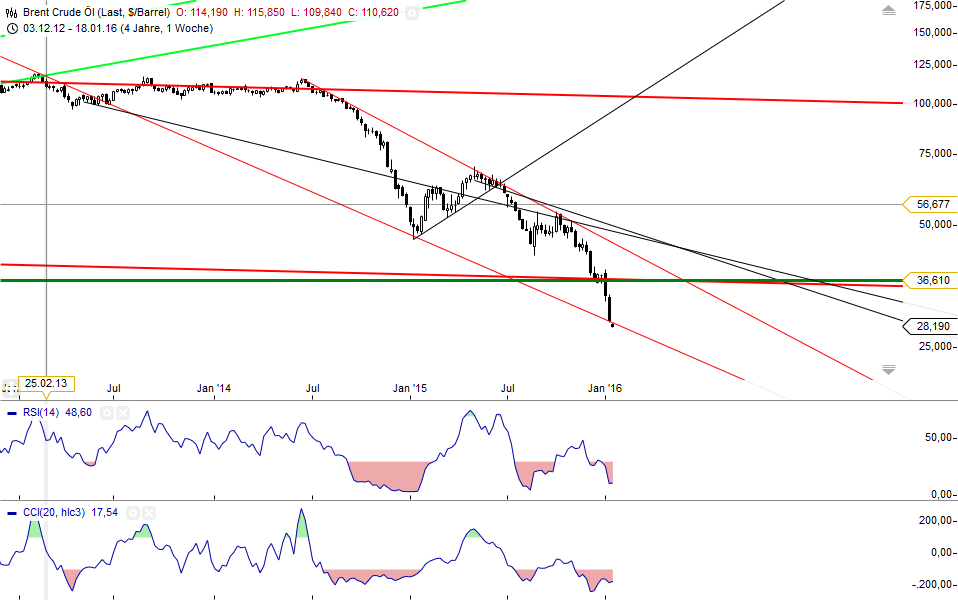Click the scroll-down arrow on the price axis
958x600 pixels.
click(888, 368)
